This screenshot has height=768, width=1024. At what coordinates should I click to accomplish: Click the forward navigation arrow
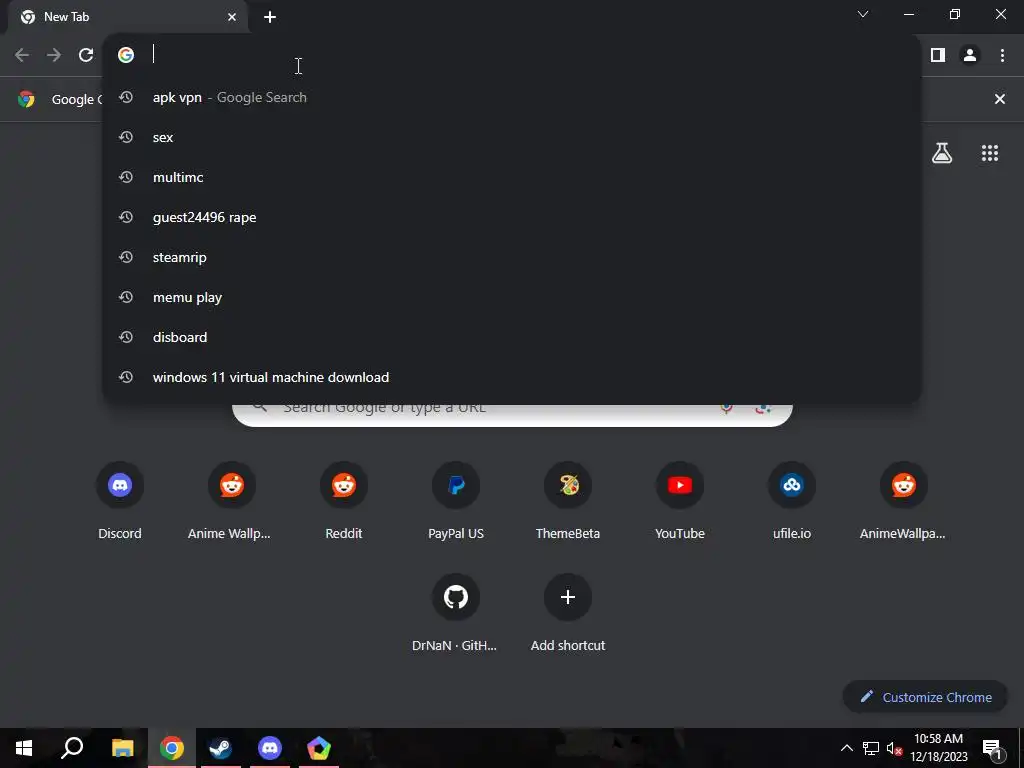tap(54, 55)
